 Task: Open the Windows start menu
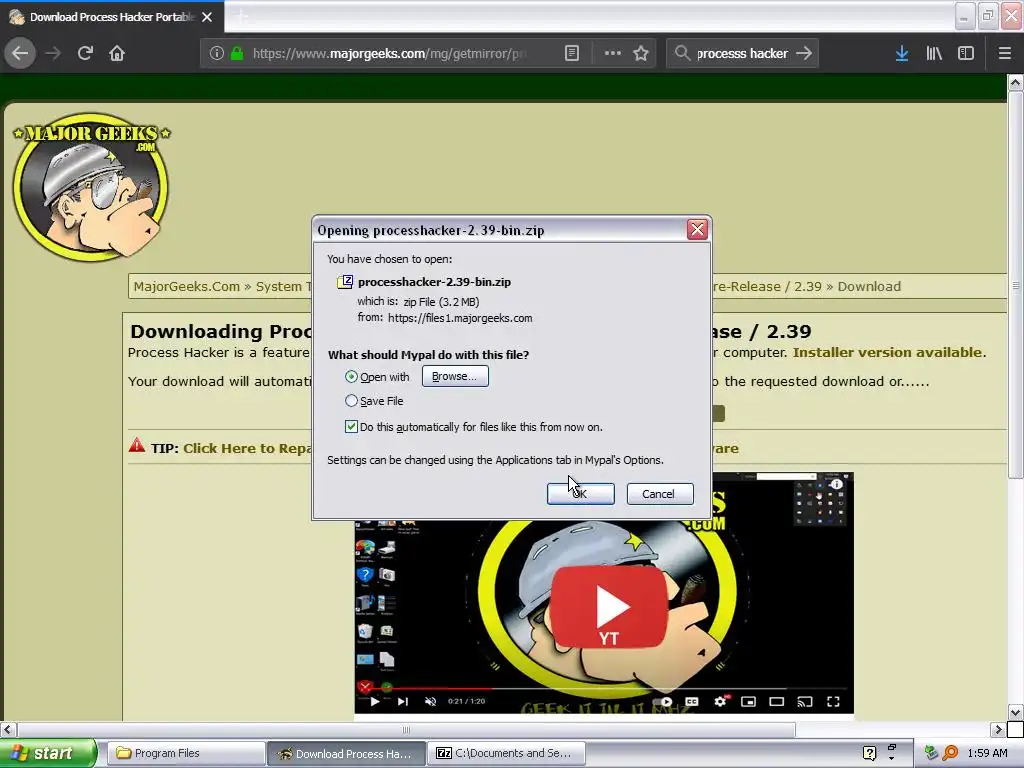pos(48,753)
